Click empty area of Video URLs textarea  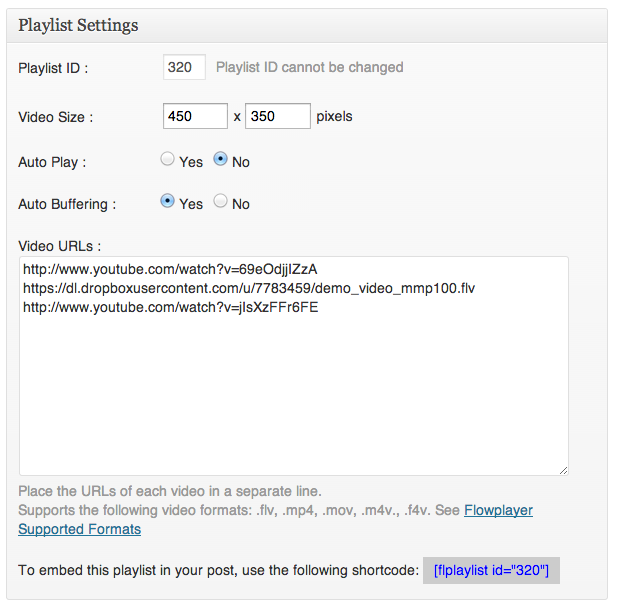294,394
